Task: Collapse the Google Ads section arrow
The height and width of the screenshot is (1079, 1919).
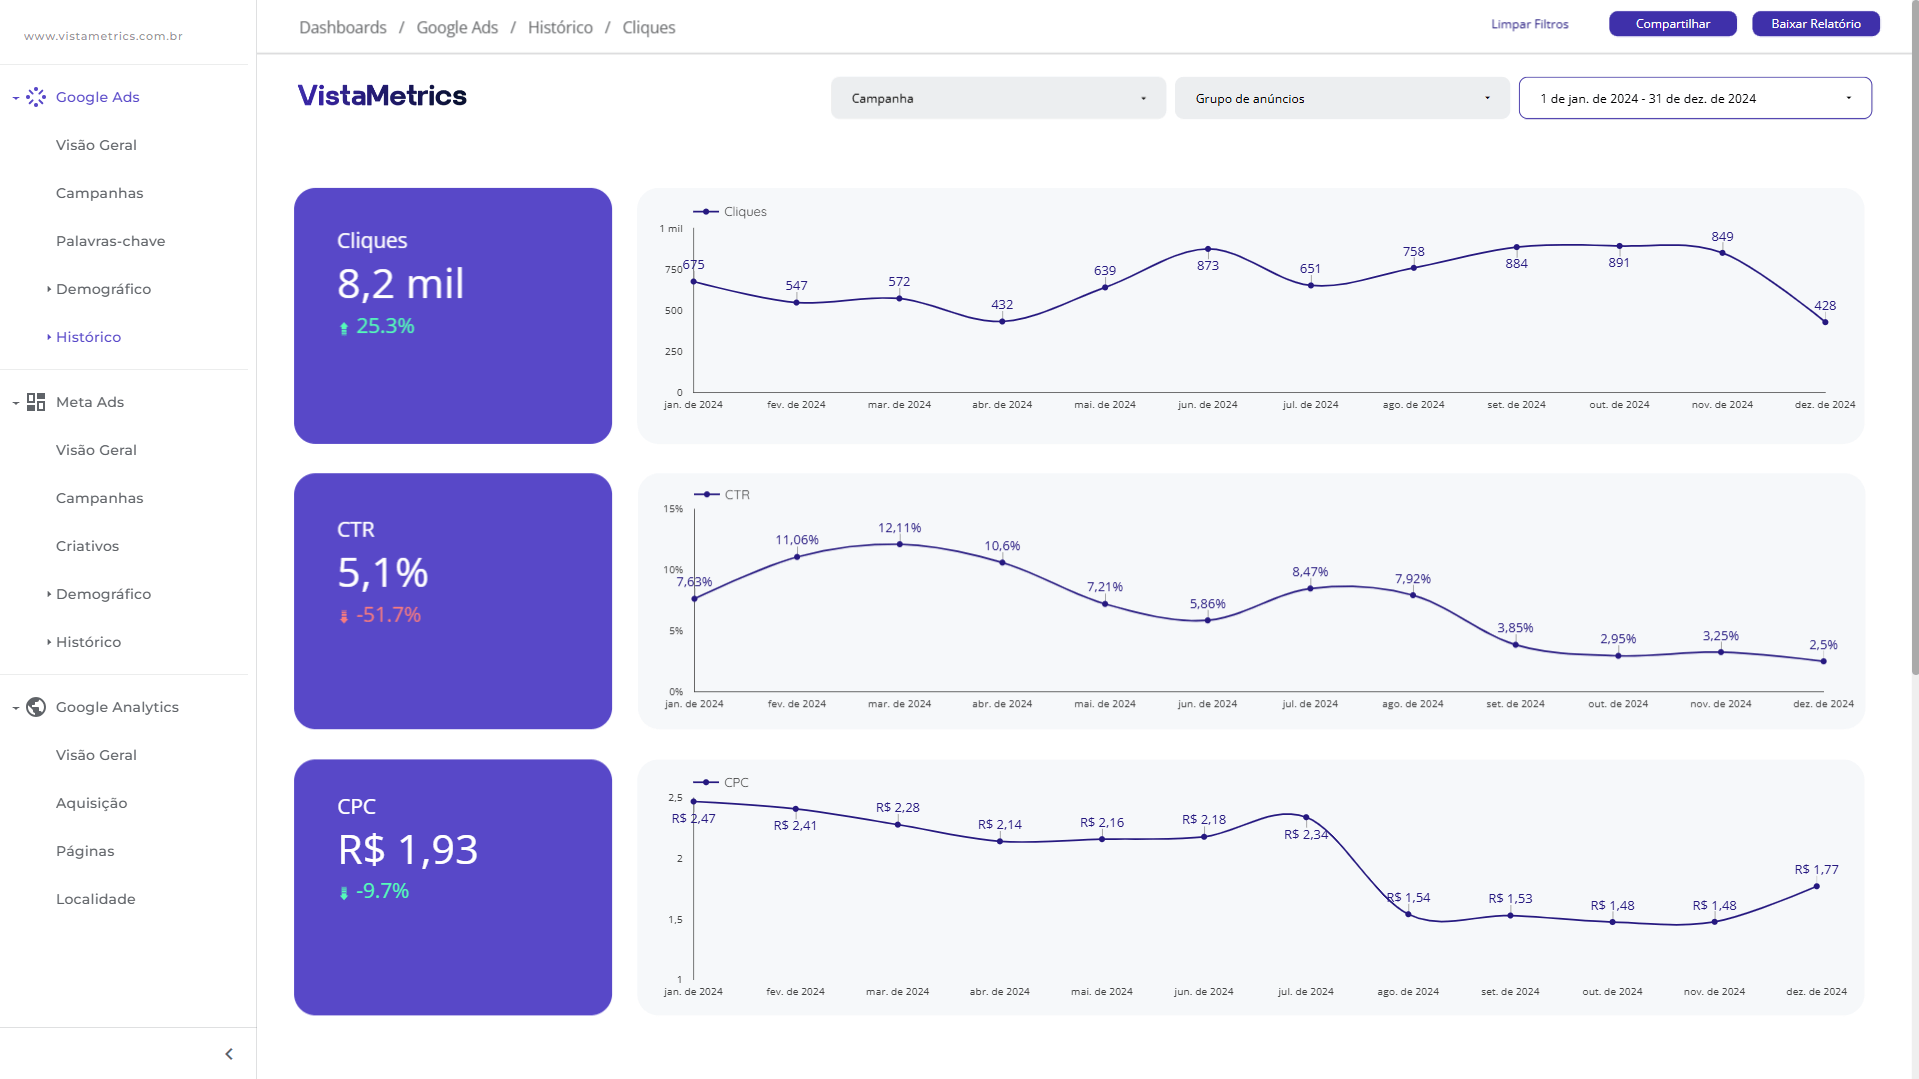Action: pos(16,98)
